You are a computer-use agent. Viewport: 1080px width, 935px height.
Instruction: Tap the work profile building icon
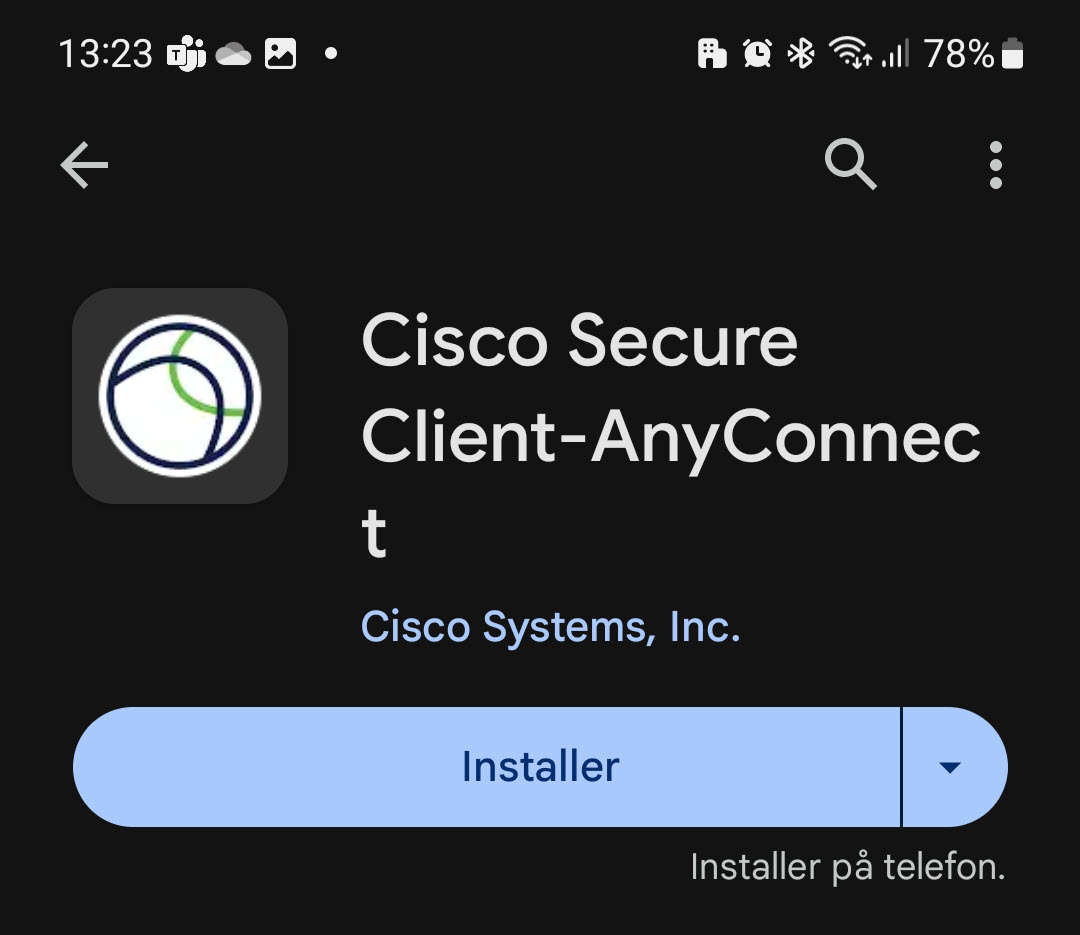pyautogui.click(x=712, y=53)
